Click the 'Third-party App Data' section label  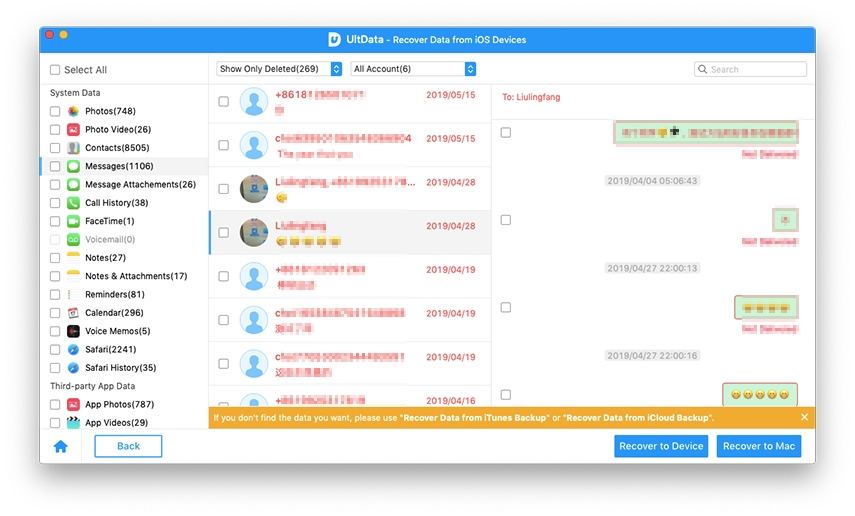click(x=93, y=386)
